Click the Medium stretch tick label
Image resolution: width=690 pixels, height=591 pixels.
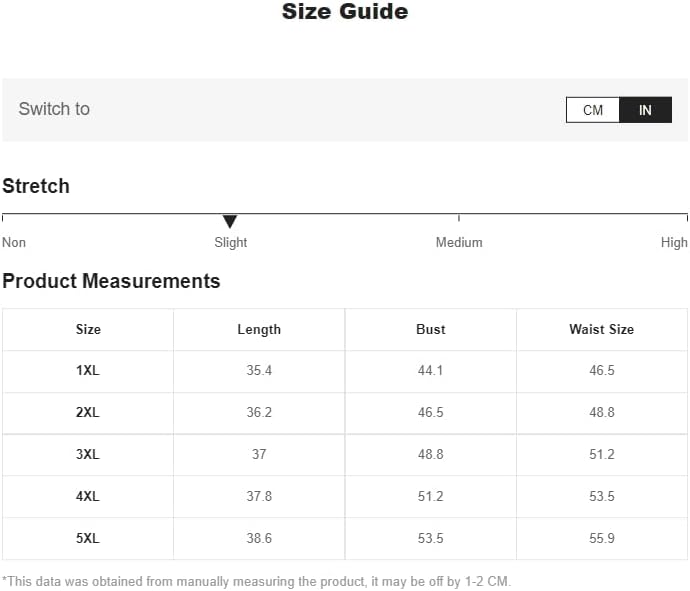coord(459,242)
